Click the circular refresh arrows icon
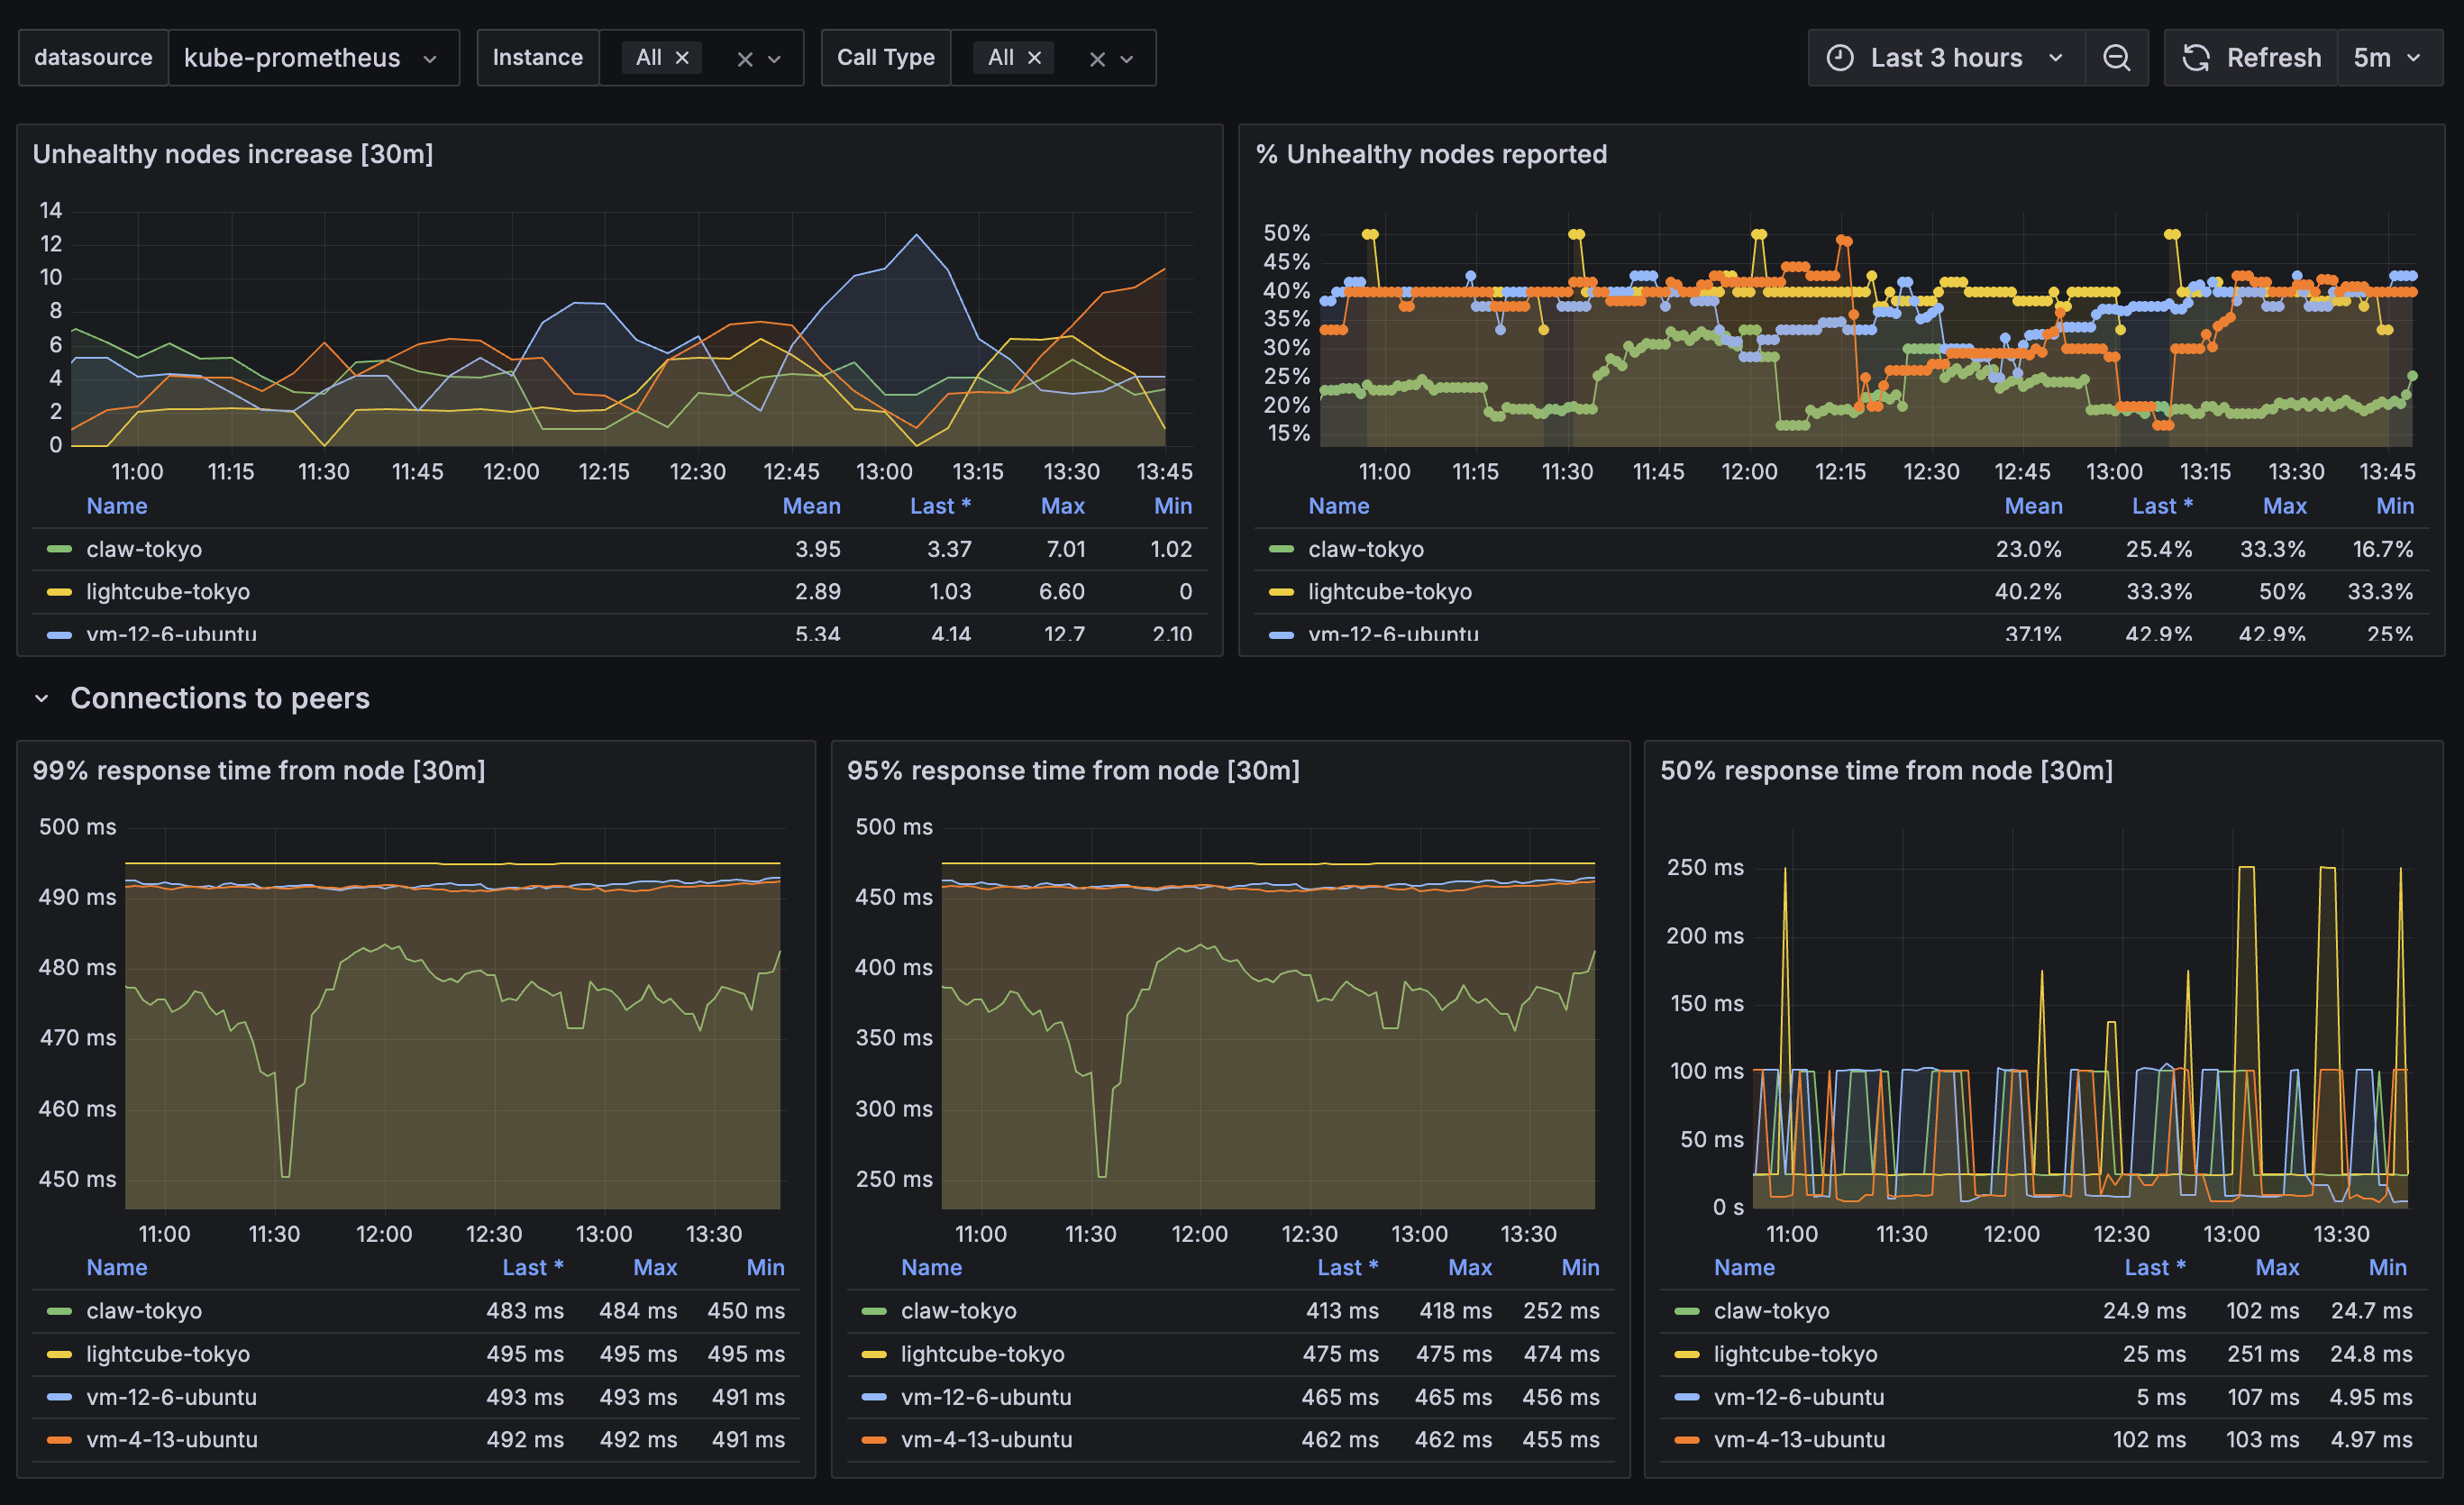The image size is (2464, 1505). coord(2197,57)
